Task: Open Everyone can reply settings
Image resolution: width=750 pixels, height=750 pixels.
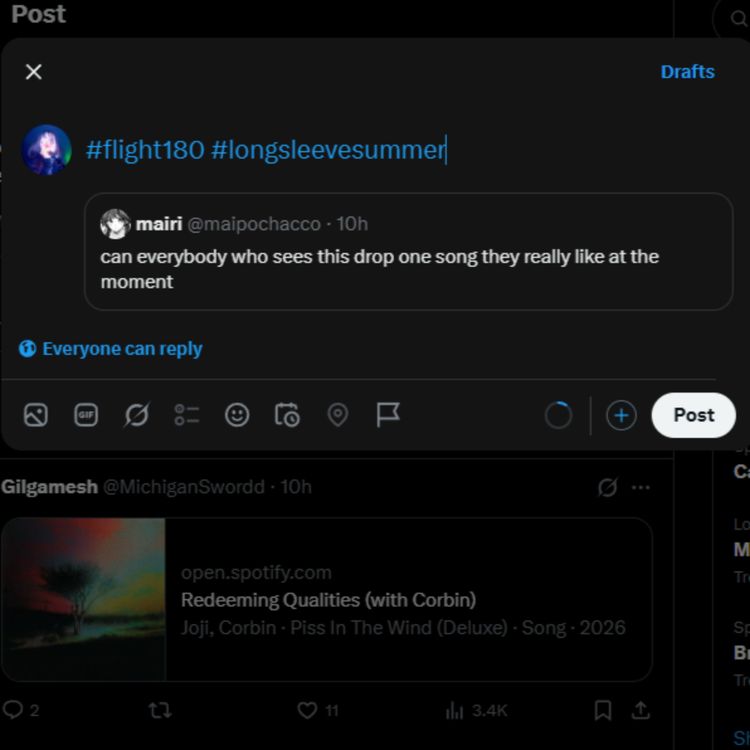Action: (110, 349)
